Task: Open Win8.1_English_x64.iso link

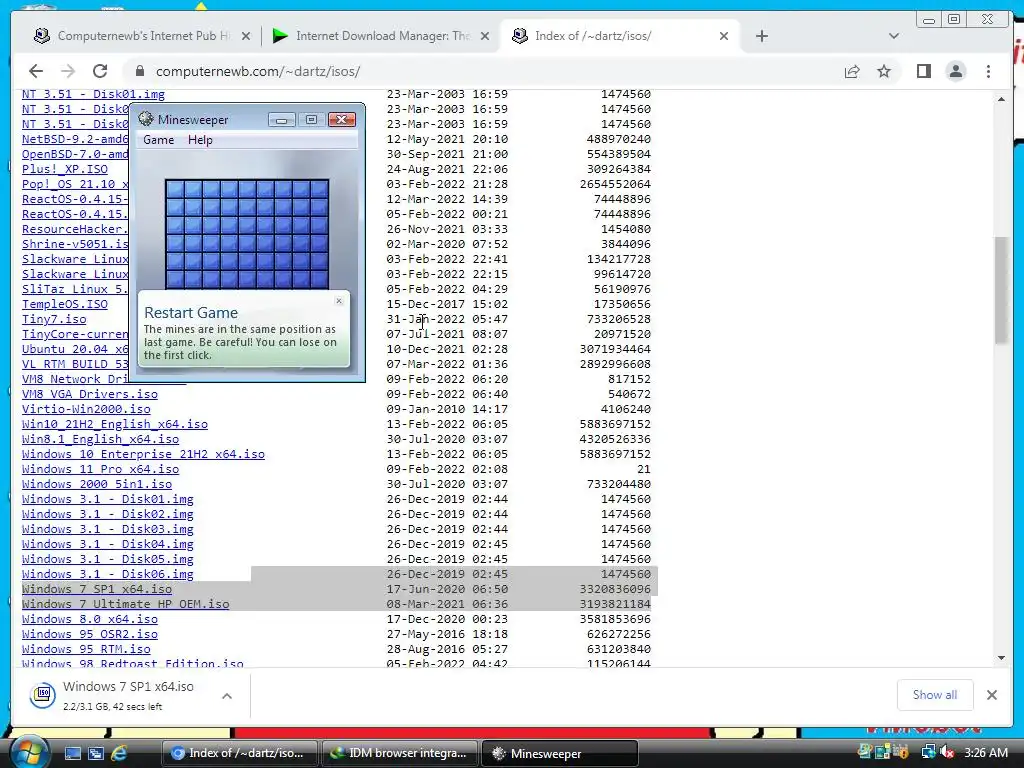Action: coord(101,440)
